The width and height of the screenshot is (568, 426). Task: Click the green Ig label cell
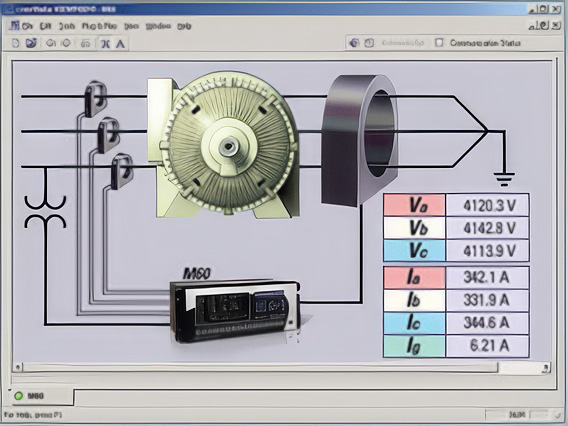click(x=414, y=346)
